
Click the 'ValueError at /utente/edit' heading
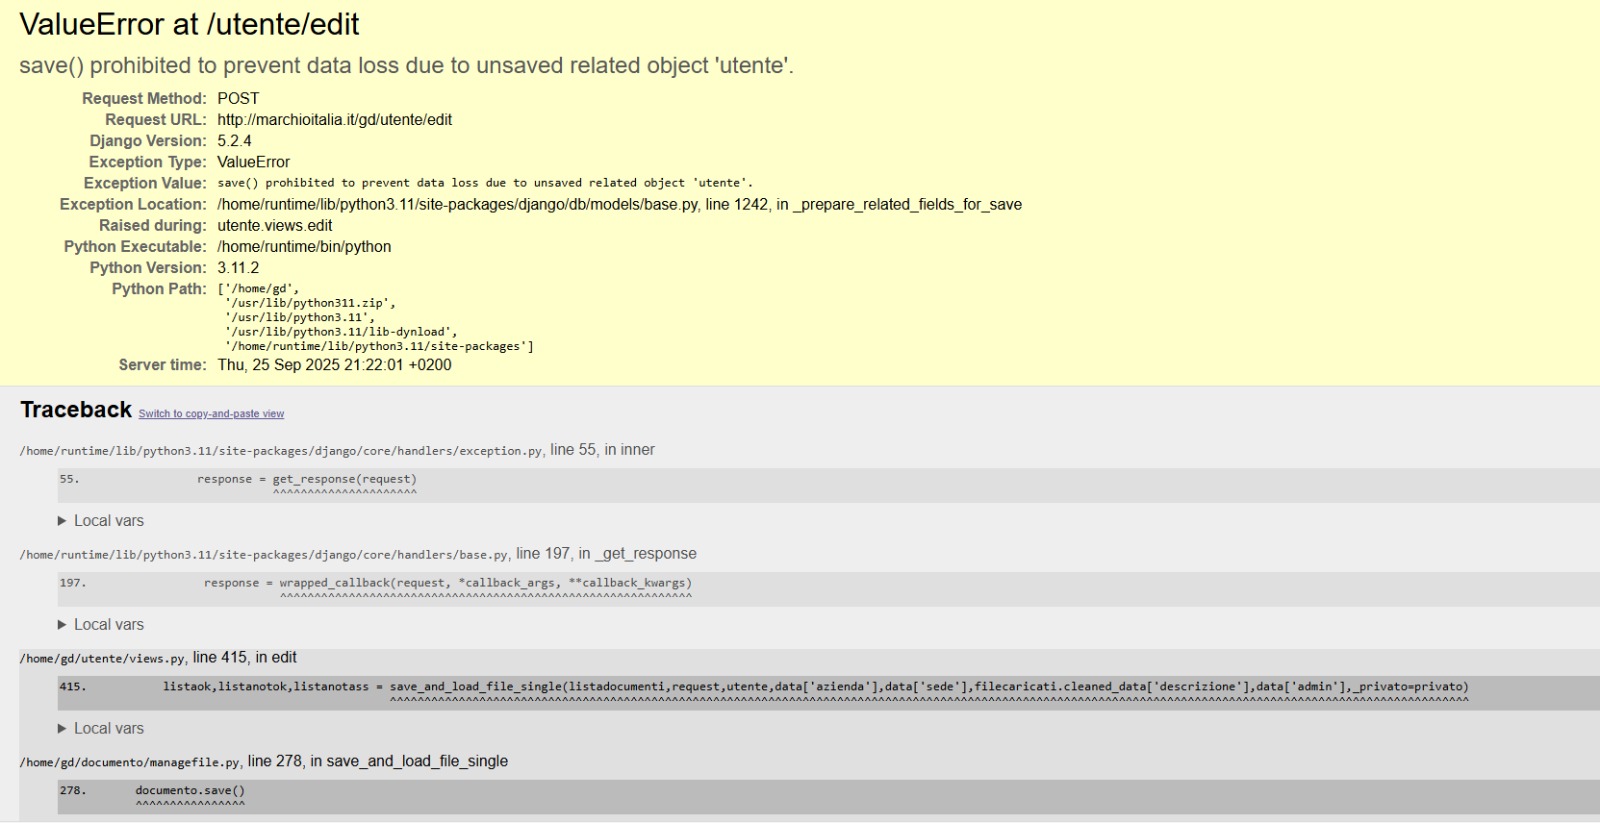[x=189, y=25]
